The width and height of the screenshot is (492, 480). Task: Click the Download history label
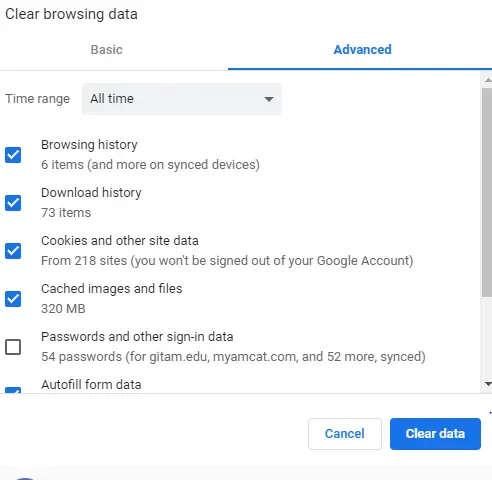(91, 193)
